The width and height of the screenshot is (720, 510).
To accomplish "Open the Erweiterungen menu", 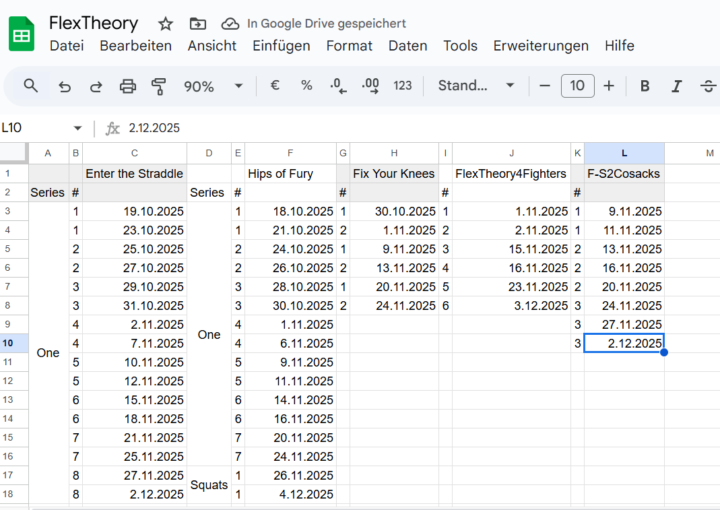I will pos(540,46).
